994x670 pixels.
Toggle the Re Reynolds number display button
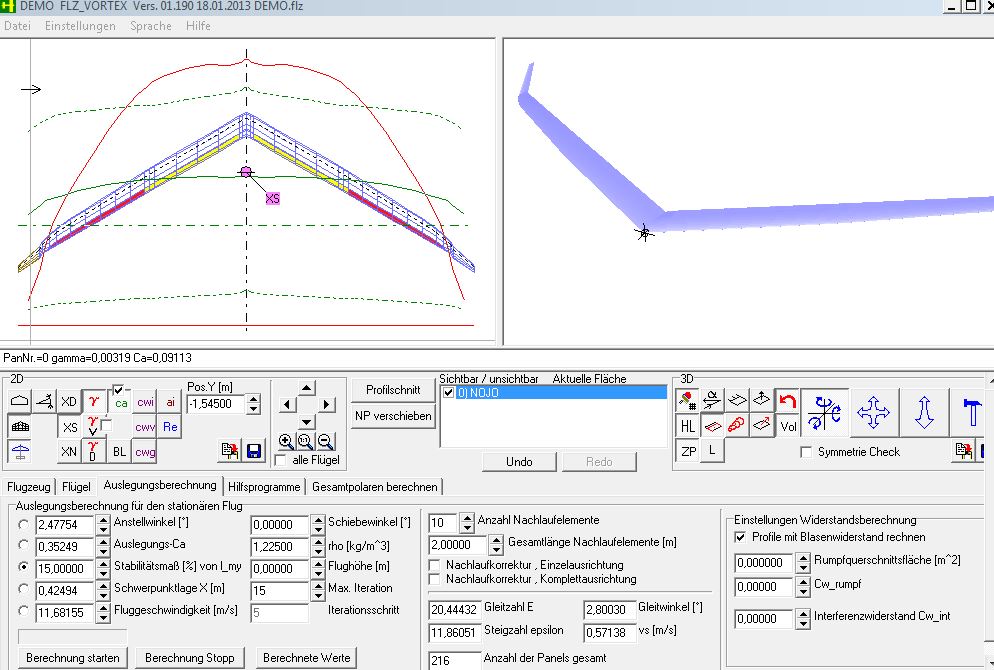pyautogui.click(x=170, y=427)
